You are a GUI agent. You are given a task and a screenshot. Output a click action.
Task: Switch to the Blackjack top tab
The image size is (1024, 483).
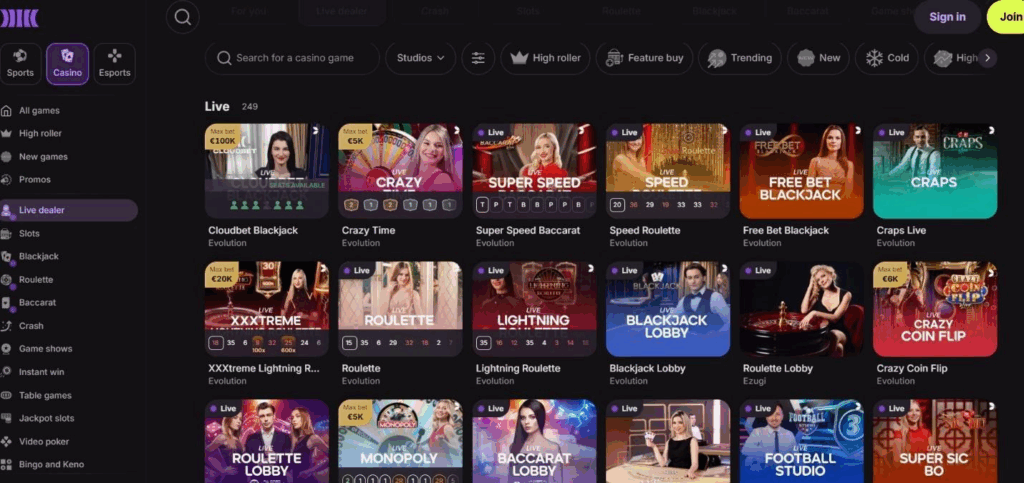click(714, 12)
